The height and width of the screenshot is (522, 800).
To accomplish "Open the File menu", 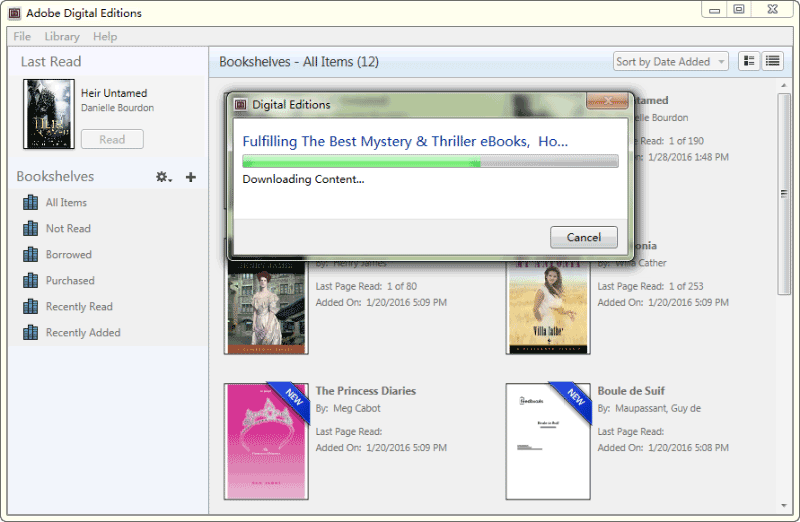I will click(x=22, y=37).
